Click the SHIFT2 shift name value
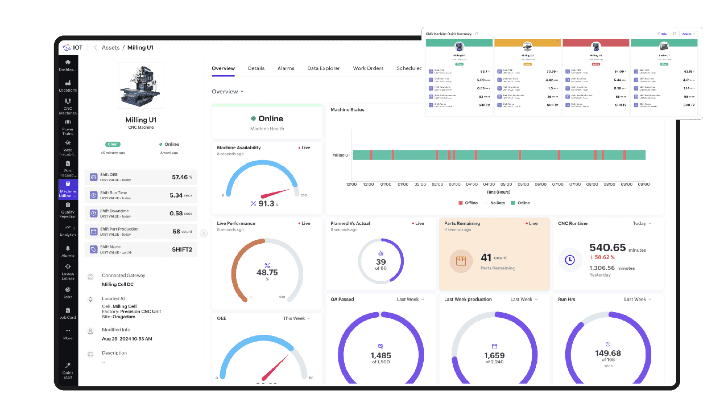 (182, 249)
